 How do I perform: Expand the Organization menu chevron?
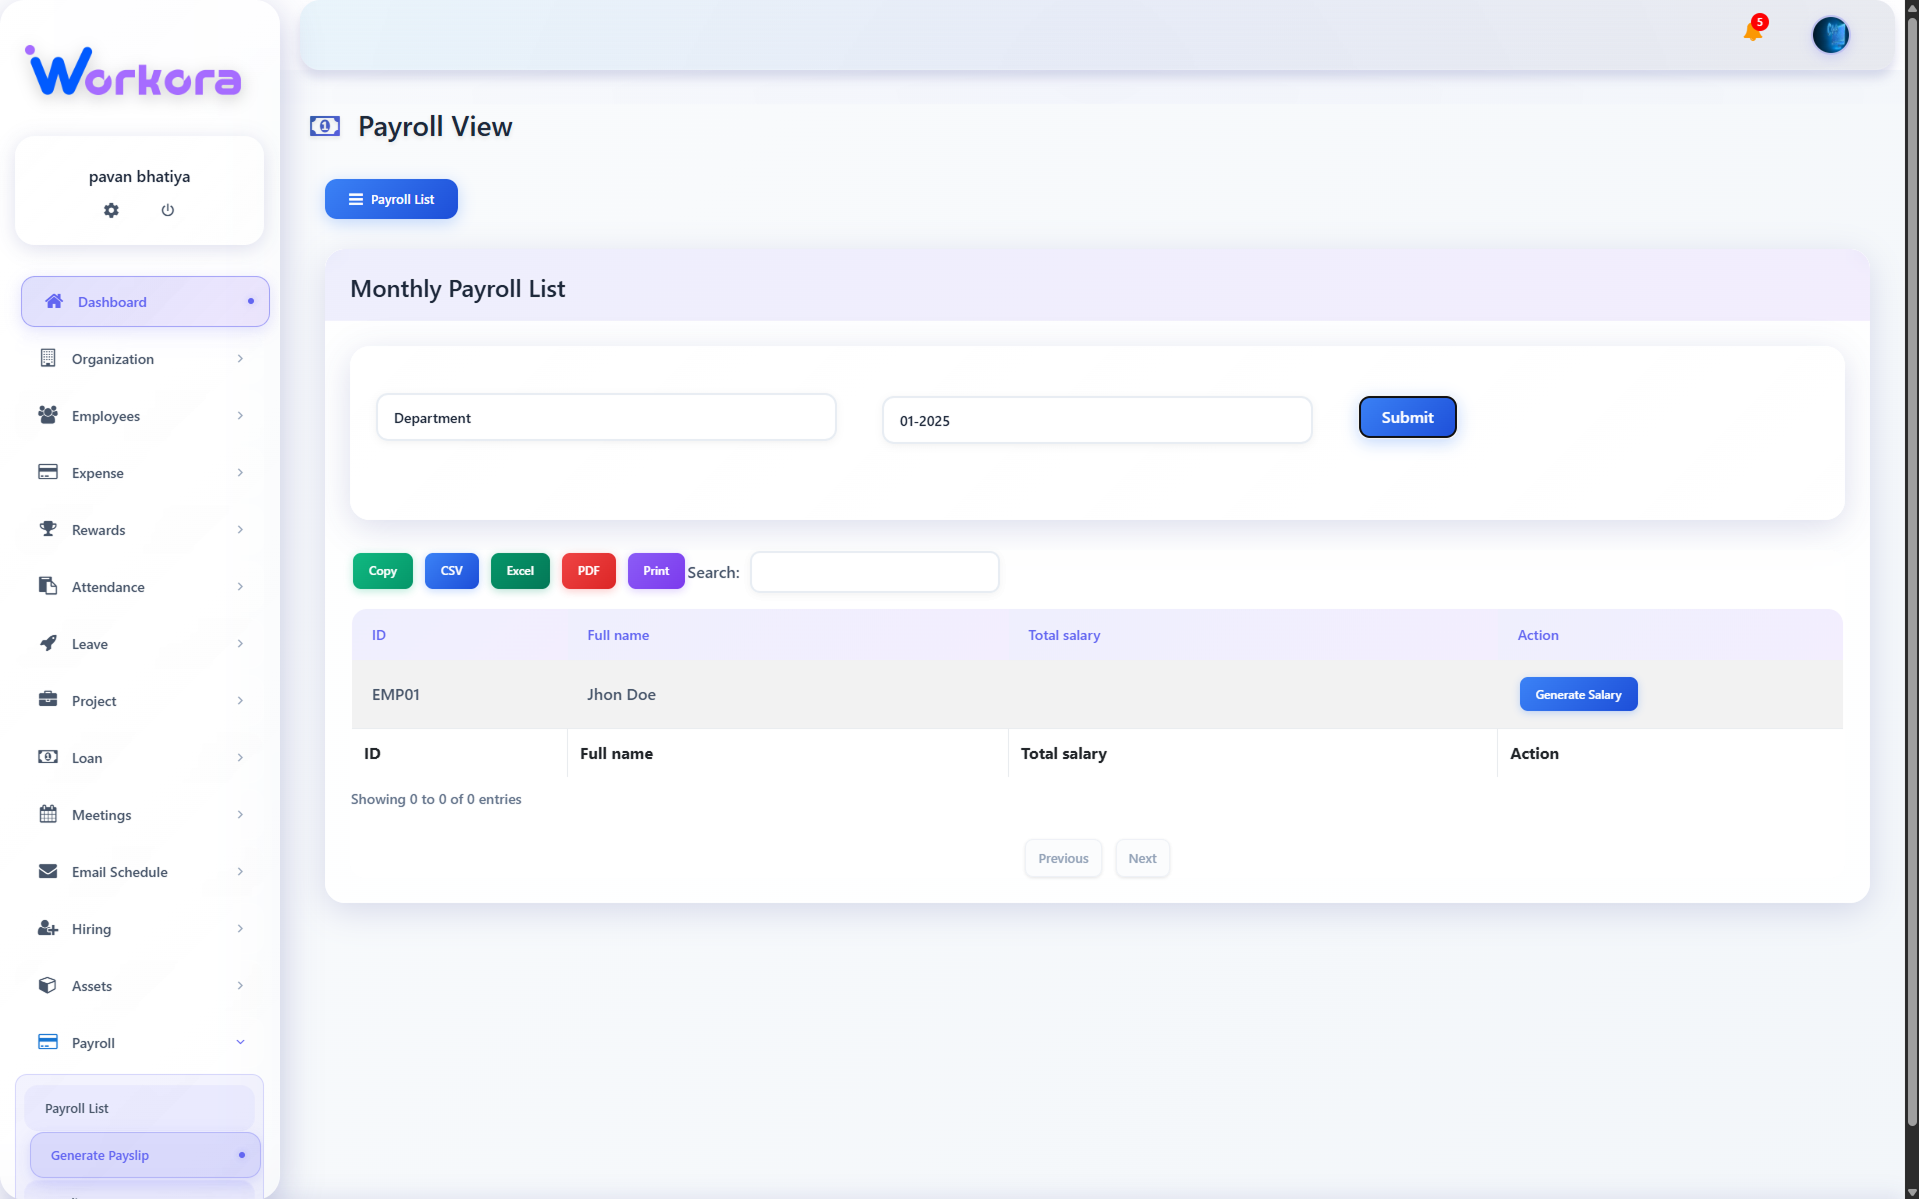coord(240,359)
